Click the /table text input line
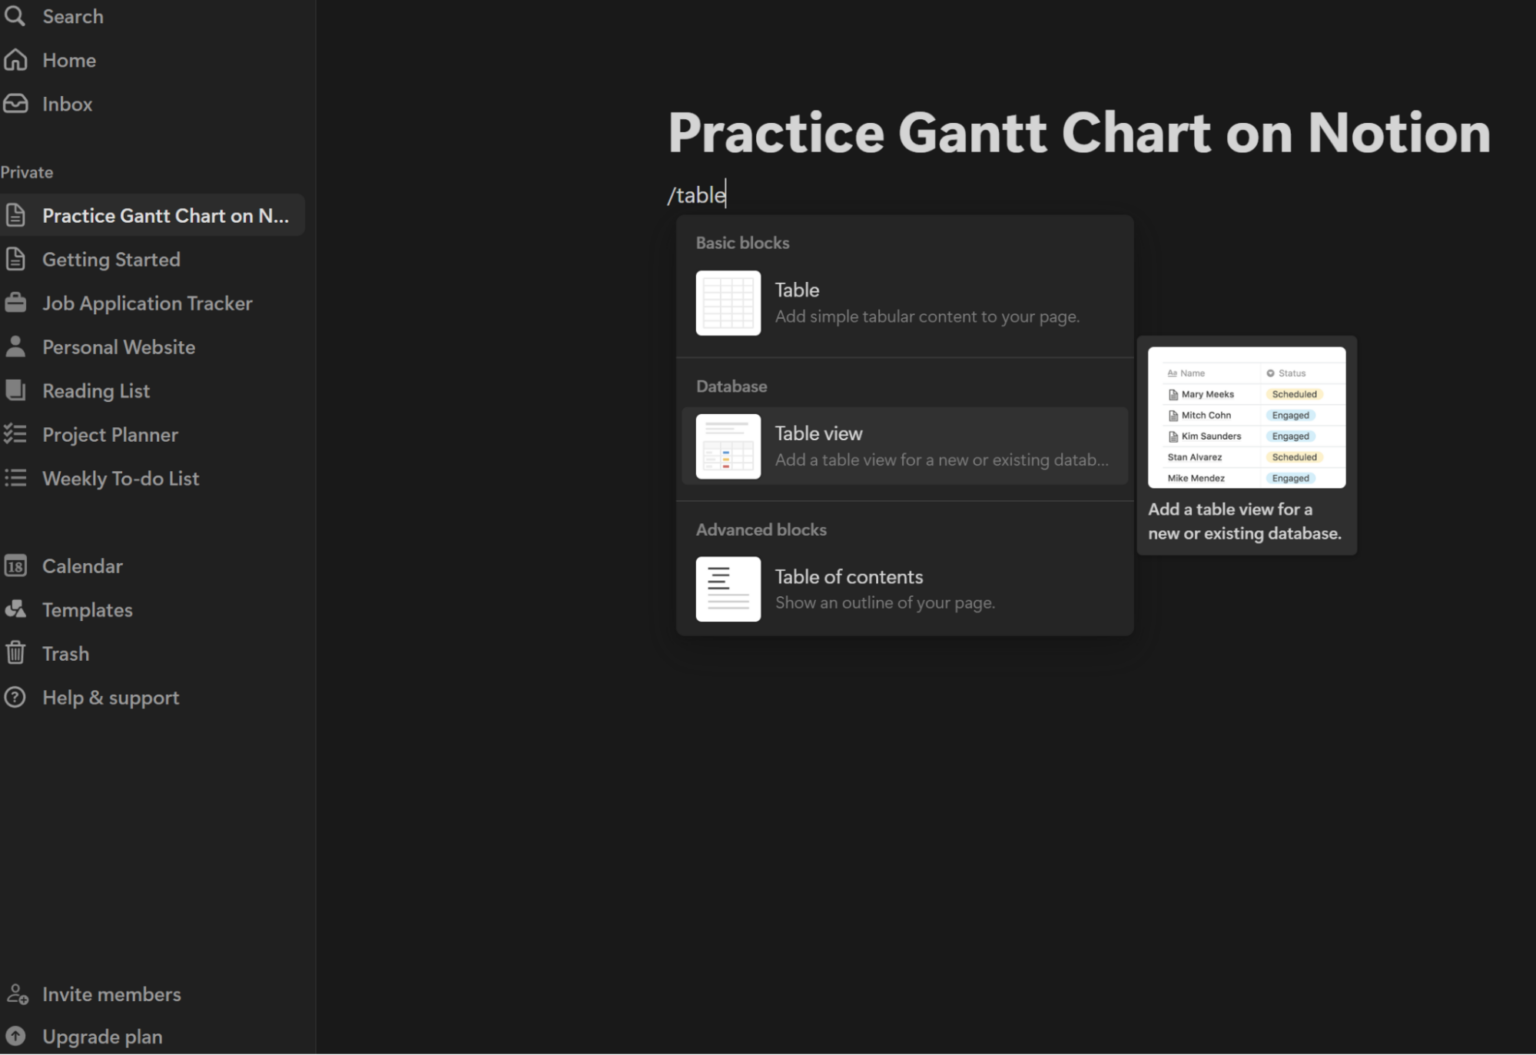Image resolution: width=1536 pixels, height=1055 pixels. (697, 195)
